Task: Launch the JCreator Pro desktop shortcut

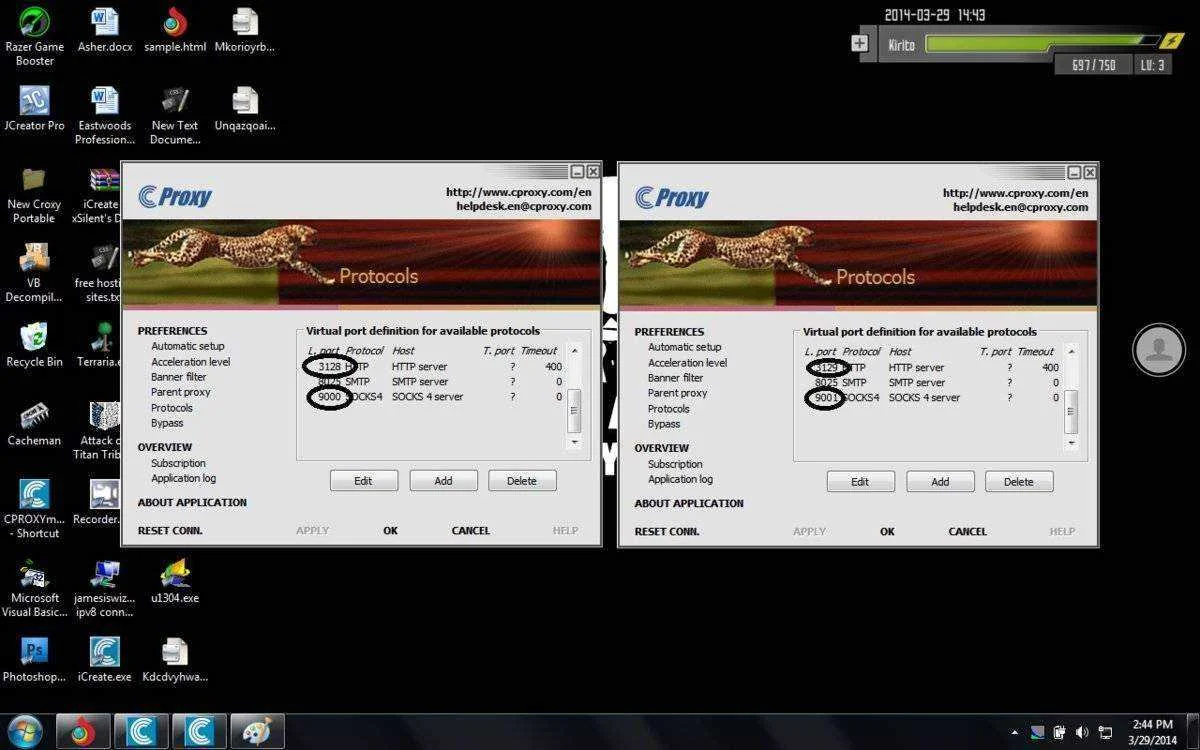Action: 34,109
